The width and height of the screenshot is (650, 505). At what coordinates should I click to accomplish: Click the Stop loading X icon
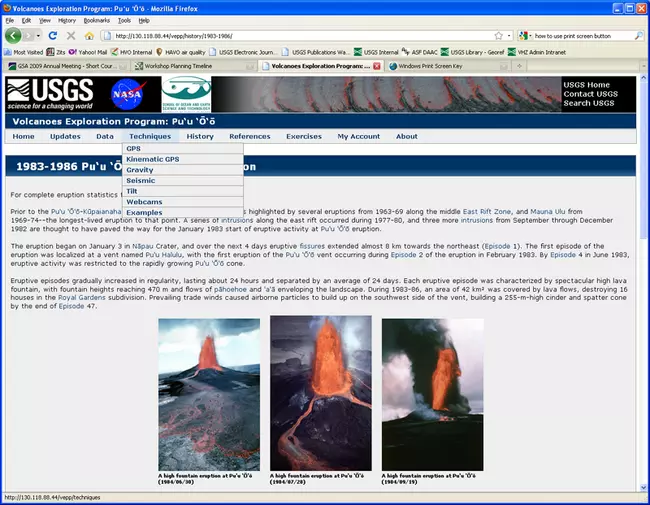tap(71, 36)
